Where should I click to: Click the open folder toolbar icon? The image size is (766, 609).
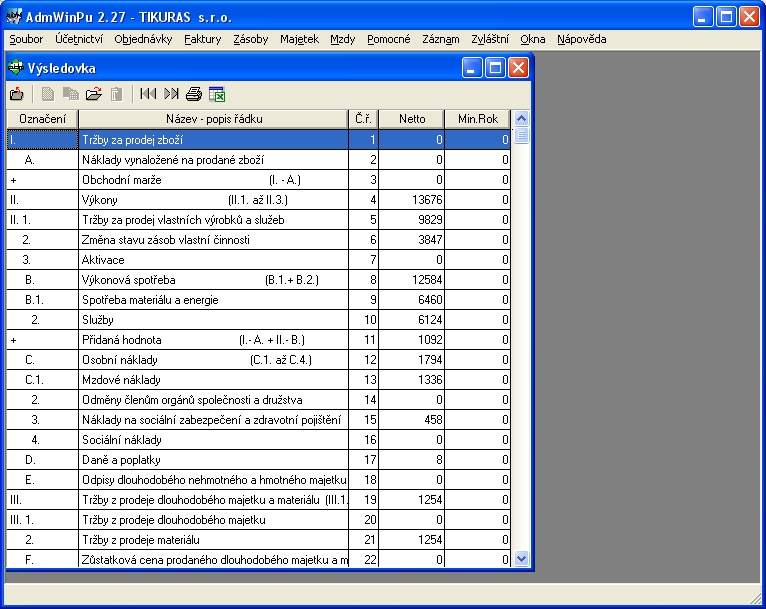[94, 94]
